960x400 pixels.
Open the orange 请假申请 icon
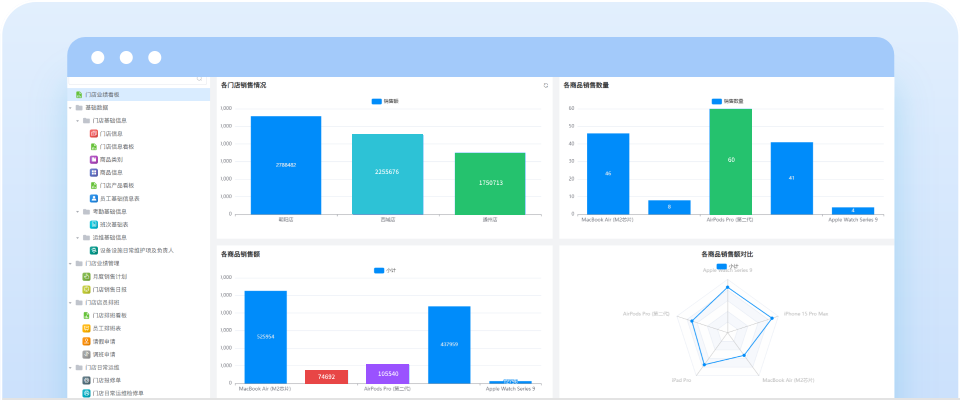[x=86, y=341]
